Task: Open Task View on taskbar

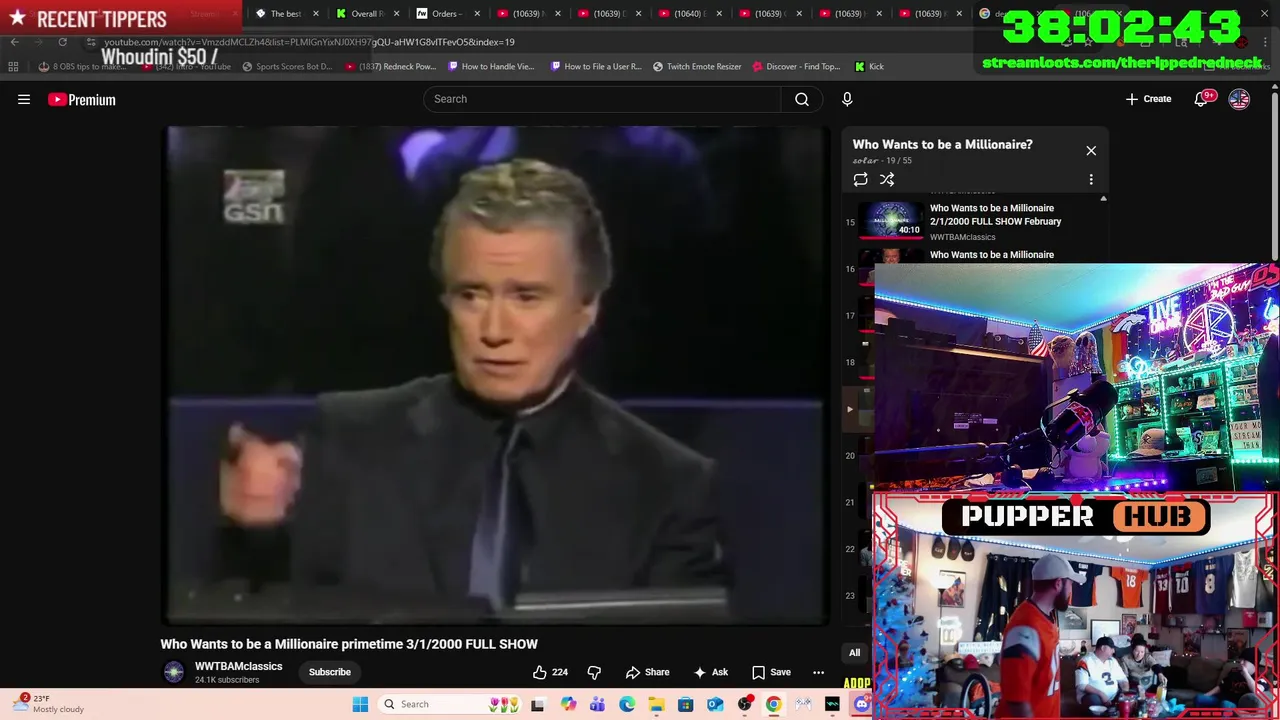Action: [x=537, y=704]
